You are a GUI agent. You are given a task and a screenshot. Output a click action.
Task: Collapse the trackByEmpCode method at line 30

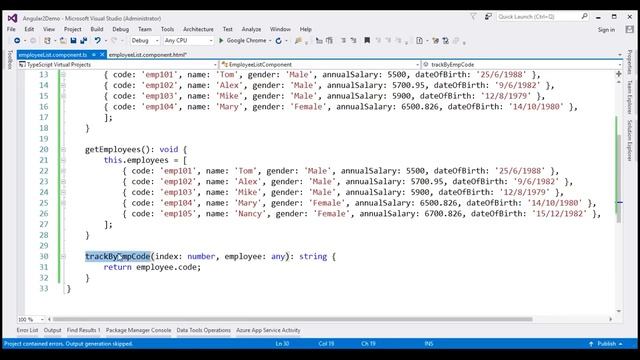(63, 256)
